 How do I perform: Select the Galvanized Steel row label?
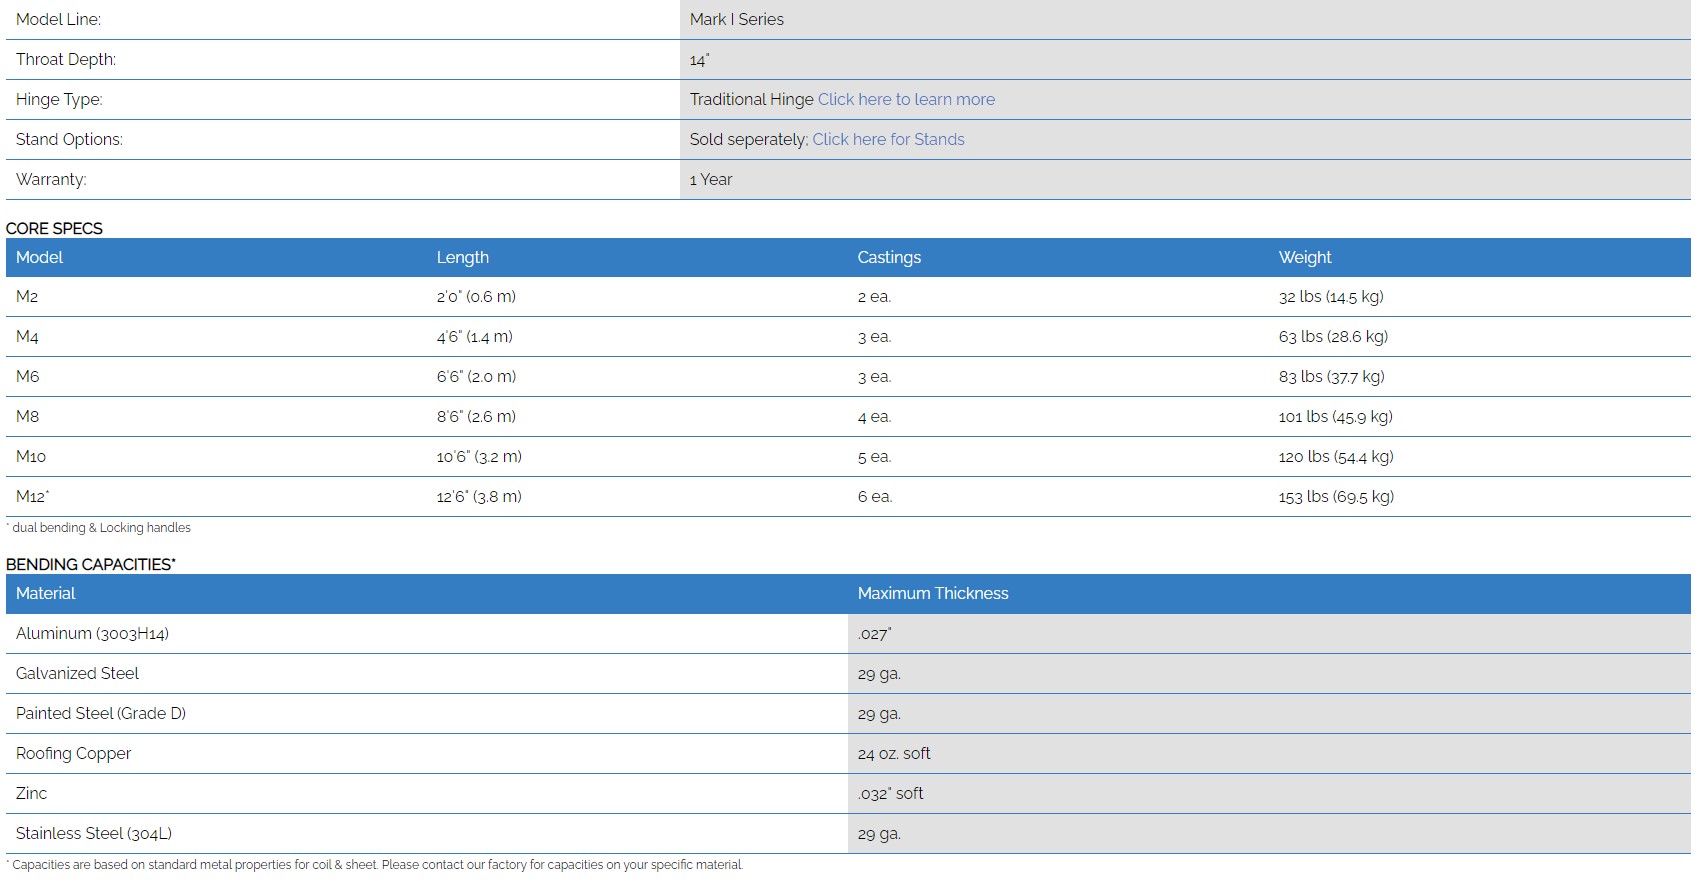(77, 673)
